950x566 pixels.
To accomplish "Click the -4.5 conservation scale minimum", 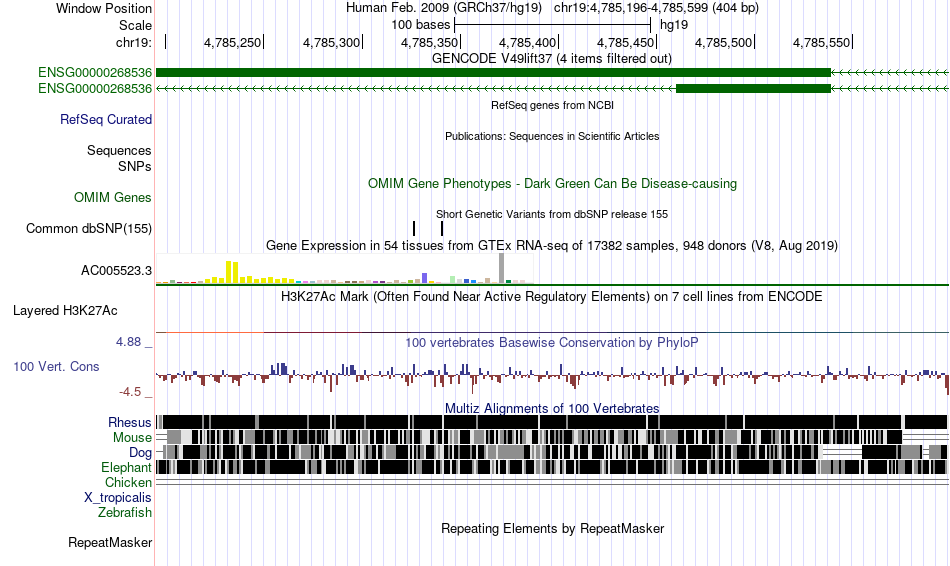I will point(130,392).
